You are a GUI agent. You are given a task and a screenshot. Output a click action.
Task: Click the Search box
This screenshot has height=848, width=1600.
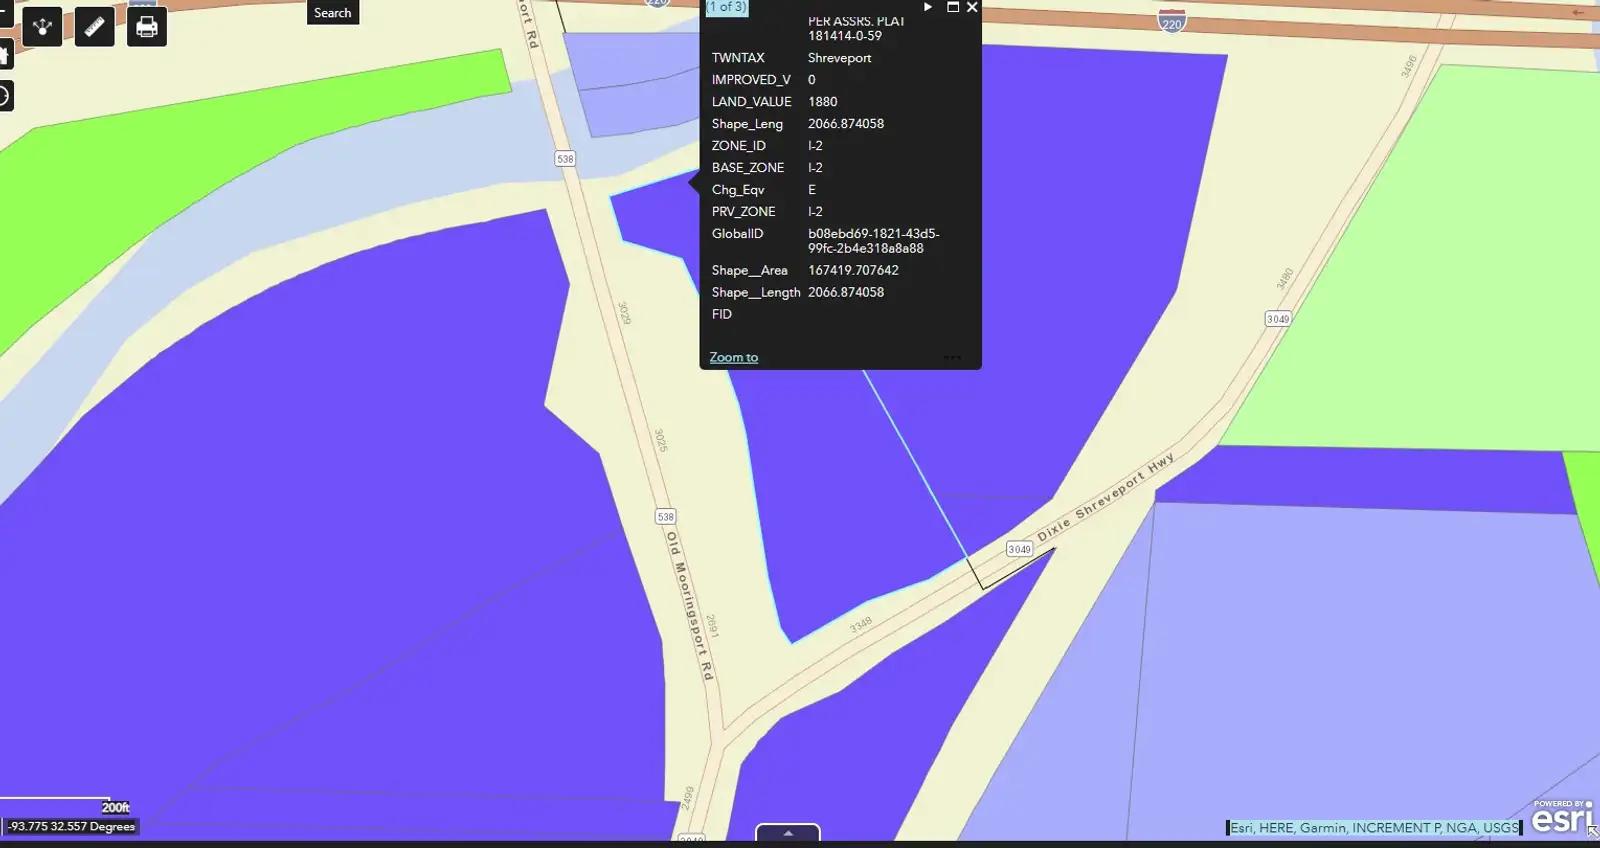pyautogui.click(x=333, y=12)
